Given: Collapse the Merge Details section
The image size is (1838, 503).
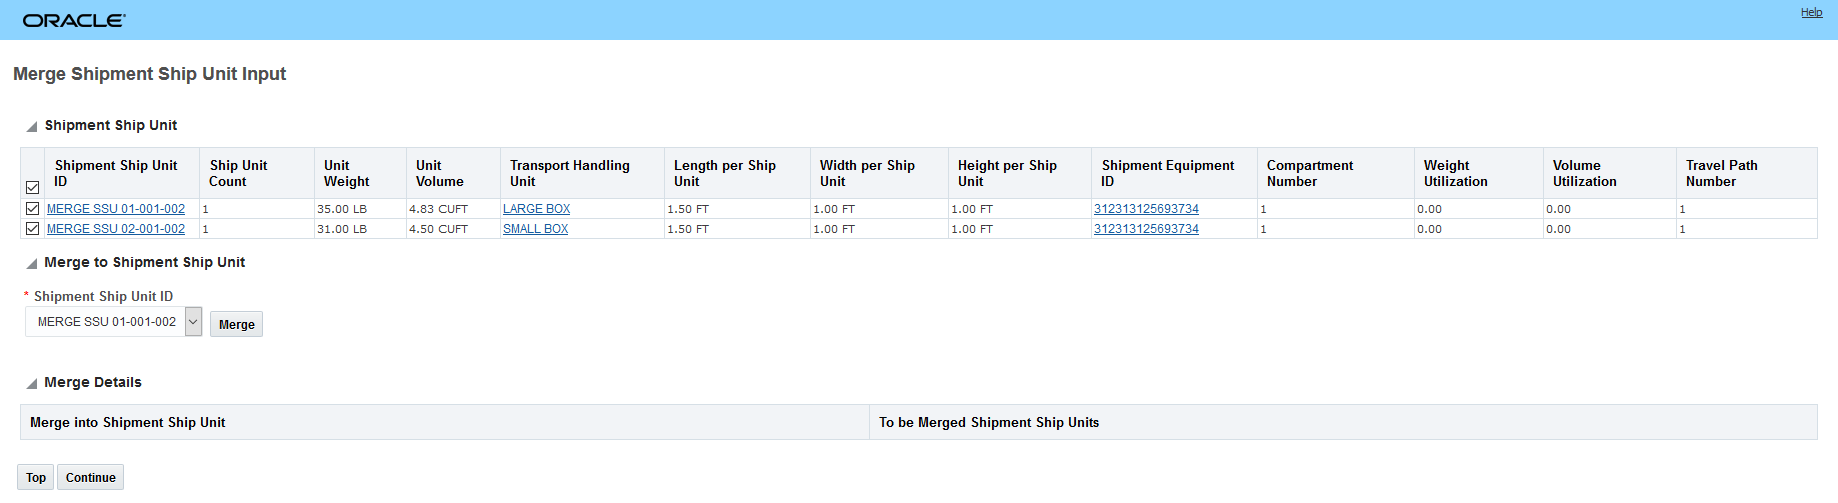Looking at the screenshot, I should [x=32, y=383].
